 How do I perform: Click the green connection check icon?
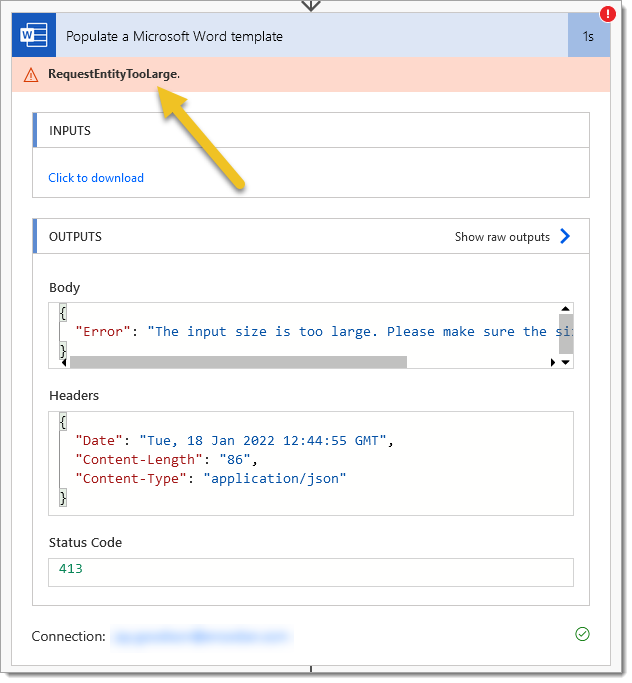pos(582,634)
